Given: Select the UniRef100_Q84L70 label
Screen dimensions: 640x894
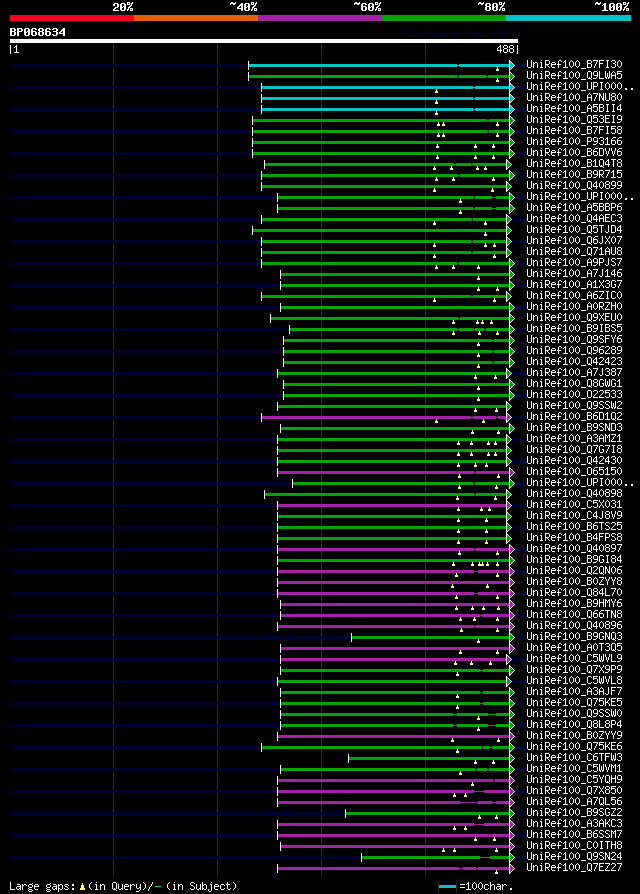Looking at the screenshot, I should point(574,592).
